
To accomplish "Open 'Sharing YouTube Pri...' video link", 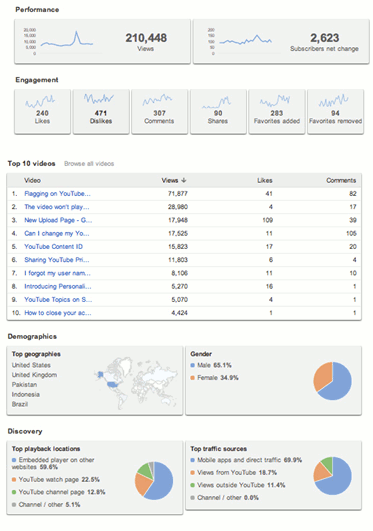I will (x=57, y=260).
